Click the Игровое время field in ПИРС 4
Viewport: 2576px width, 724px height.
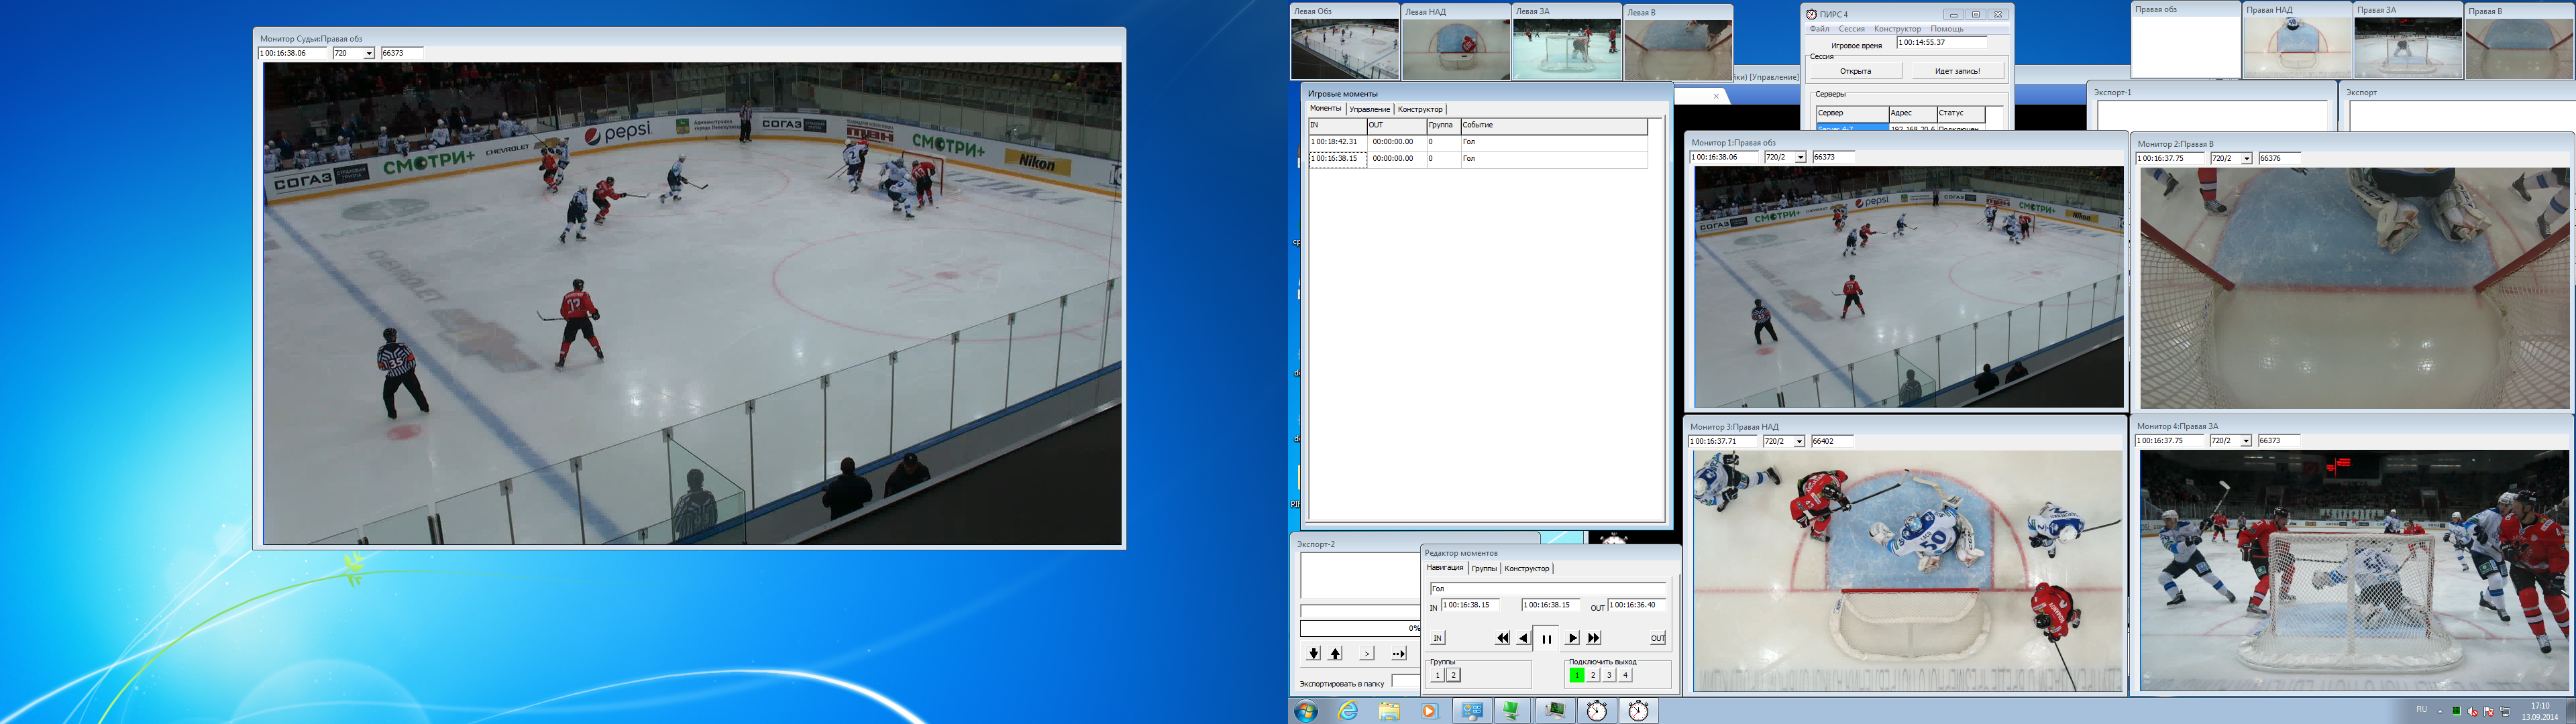point(1942,43)
